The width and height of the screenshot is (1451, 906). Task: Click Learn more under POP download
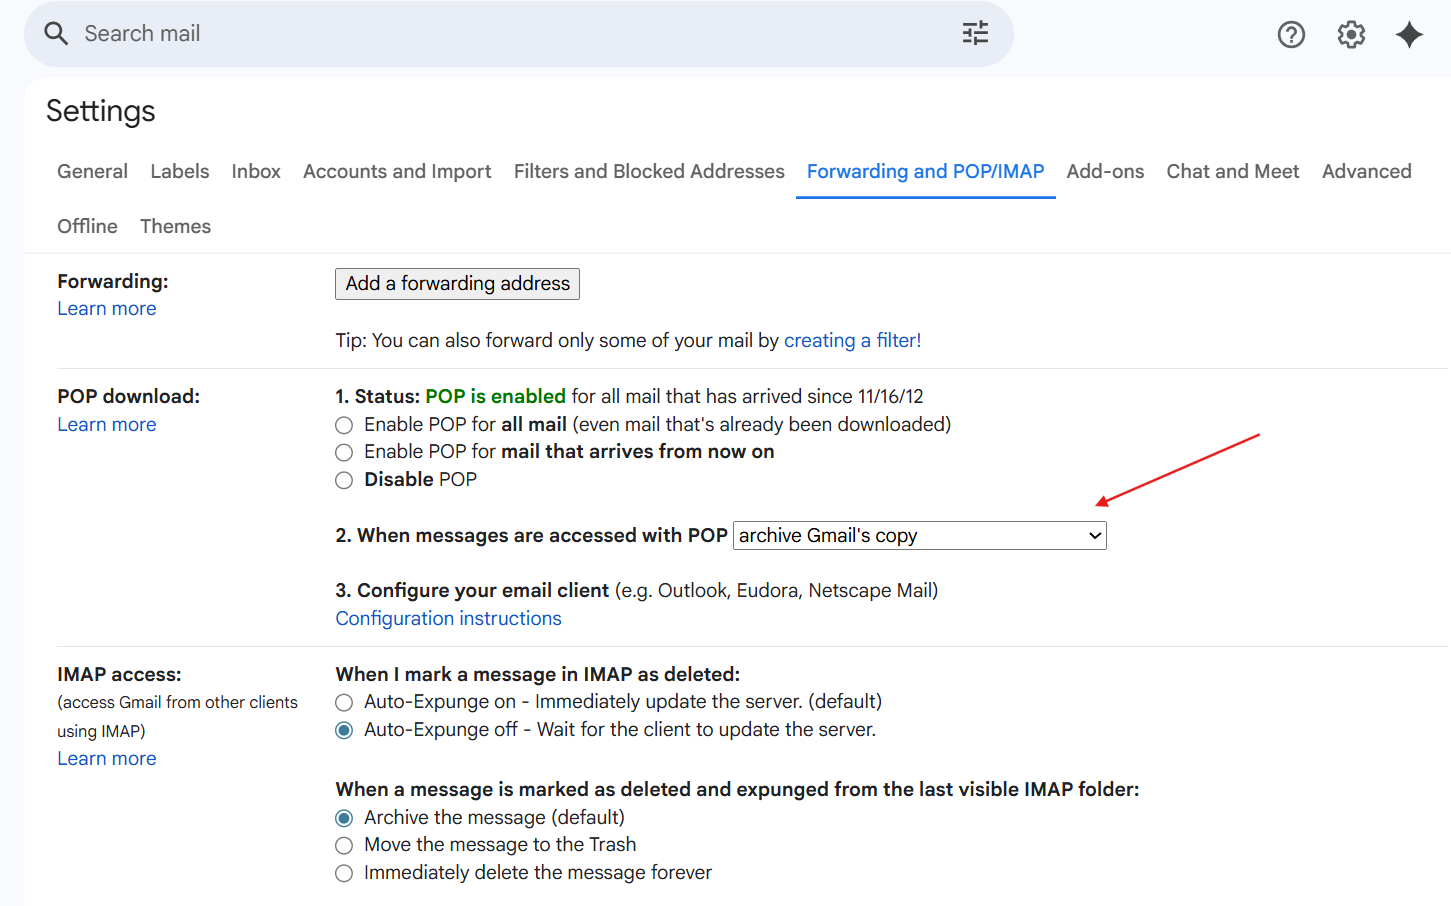click(x=107, y=425)
